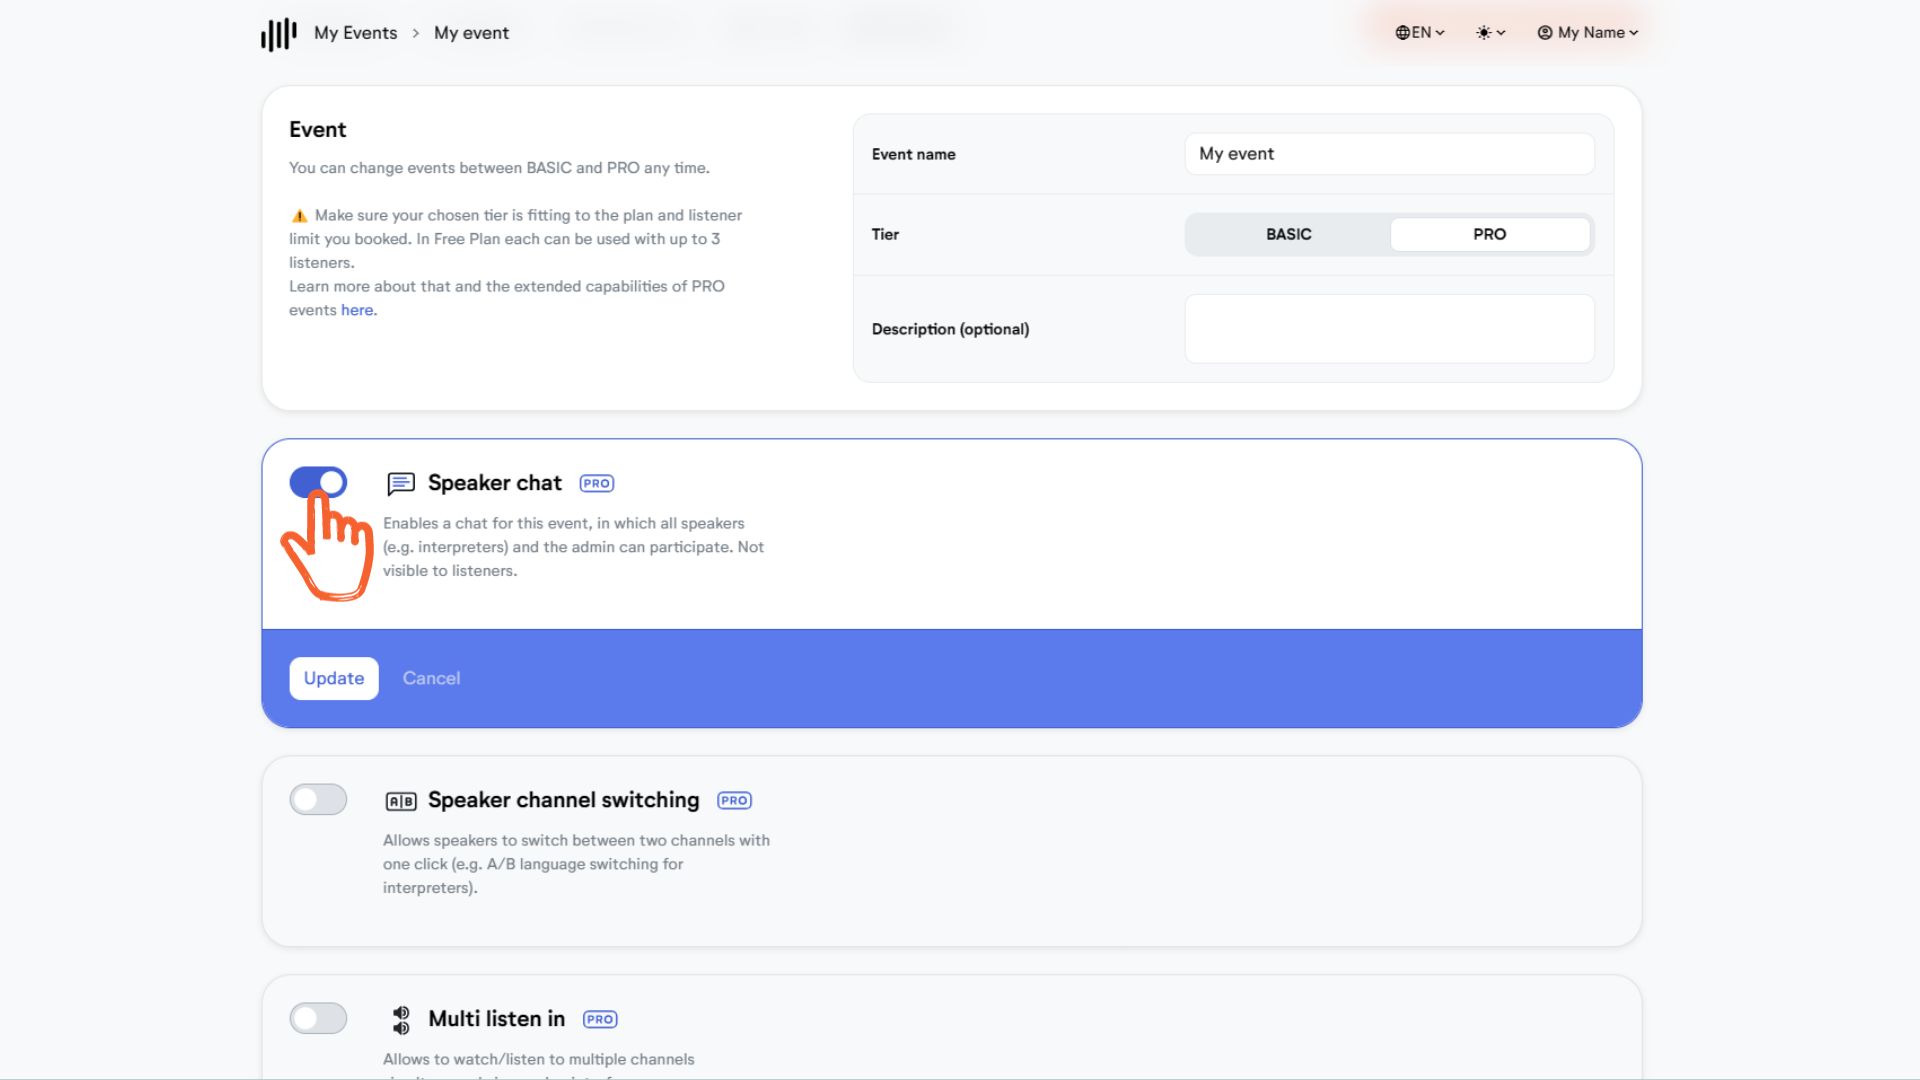Screen dimensions: 1920x1080
Task: Click the Cancel button
Action: pyautogui.click(x=431, y=678)
